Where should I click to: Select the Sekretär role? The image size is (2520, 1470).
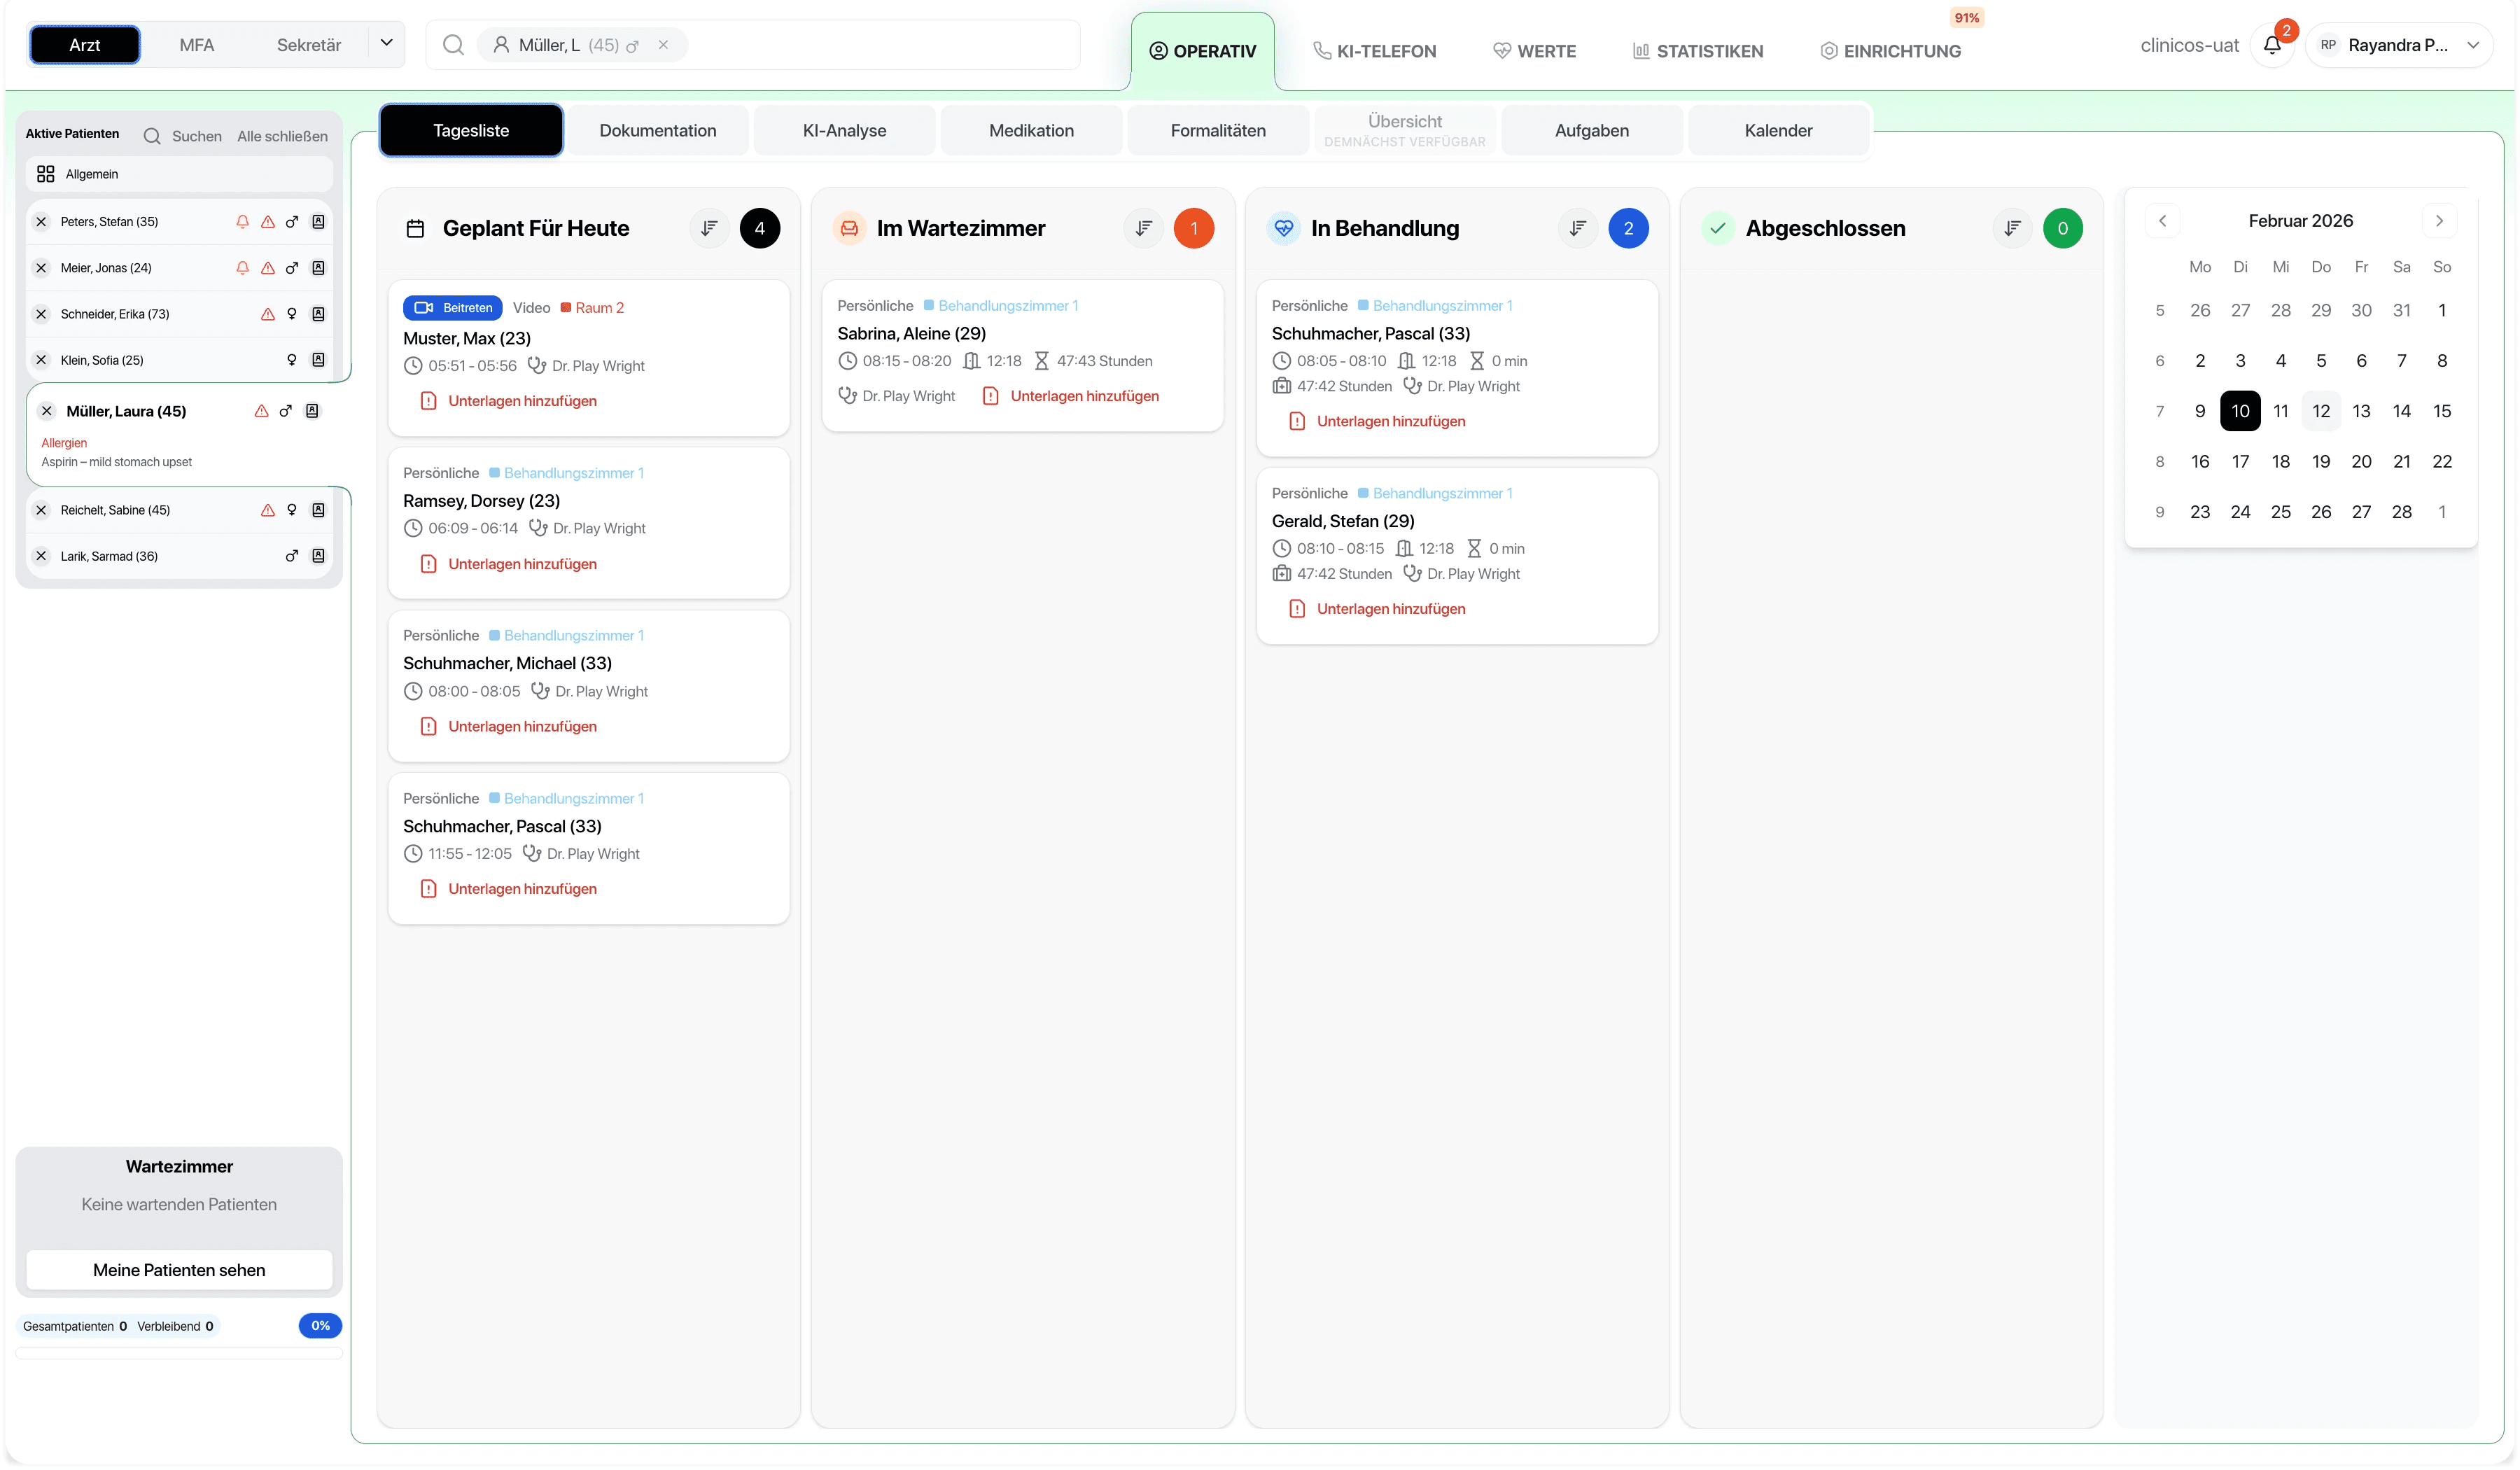(x=308, y=45)
